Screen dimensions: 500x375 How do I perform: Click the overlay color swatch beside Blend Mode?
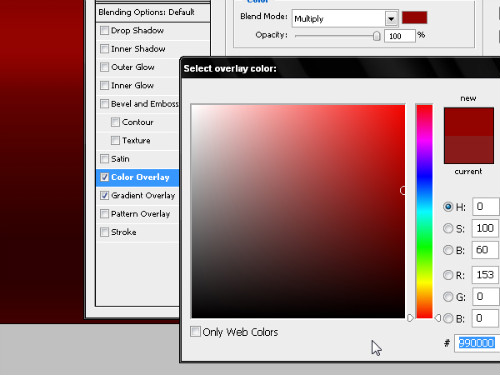[414, 18]
